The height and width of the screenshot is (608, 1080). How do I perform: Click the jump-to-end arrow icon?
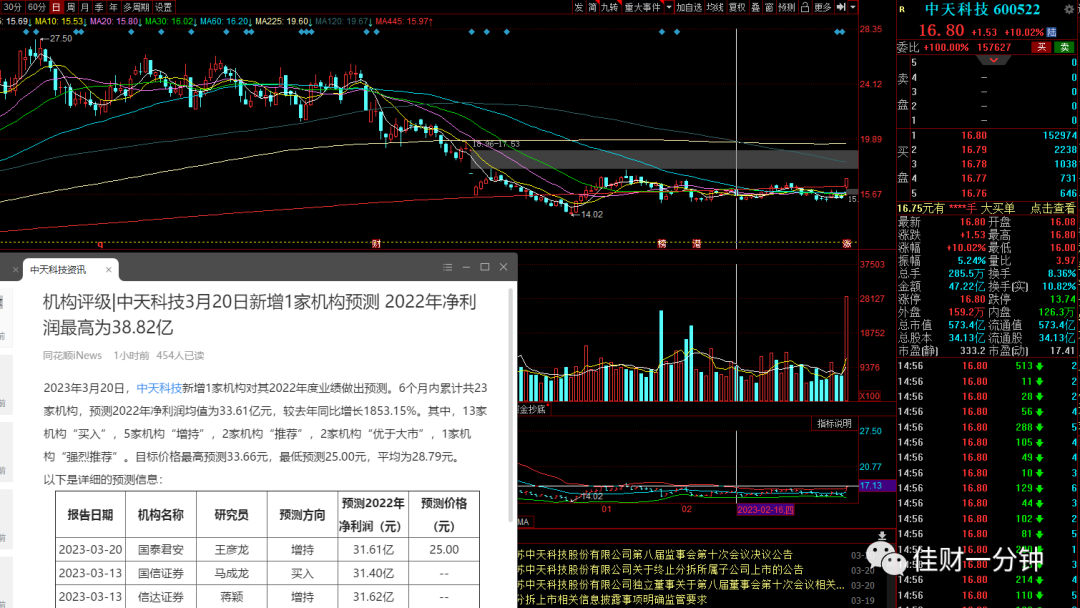[841, 7]
